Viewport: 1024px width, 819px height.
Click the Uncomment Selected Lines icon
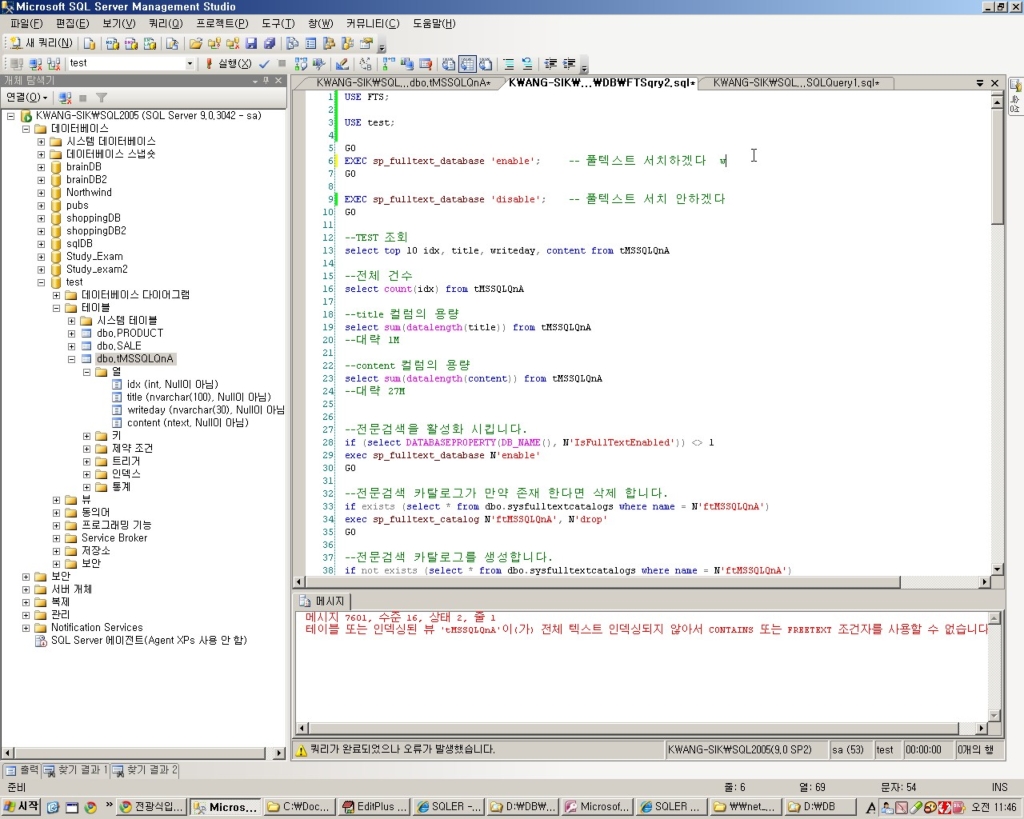[x=527, y=63]
